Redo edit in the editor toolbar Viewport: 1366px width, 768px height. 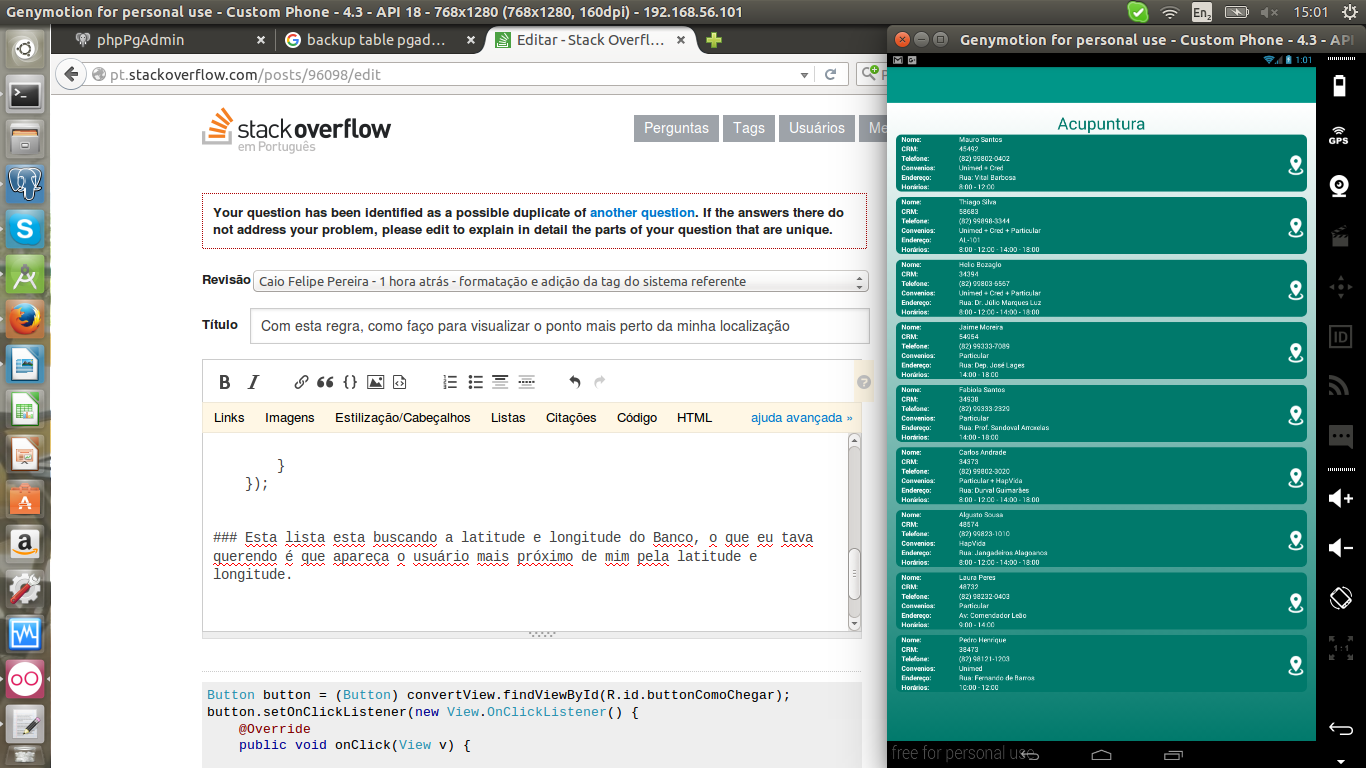tap(600, 382)
